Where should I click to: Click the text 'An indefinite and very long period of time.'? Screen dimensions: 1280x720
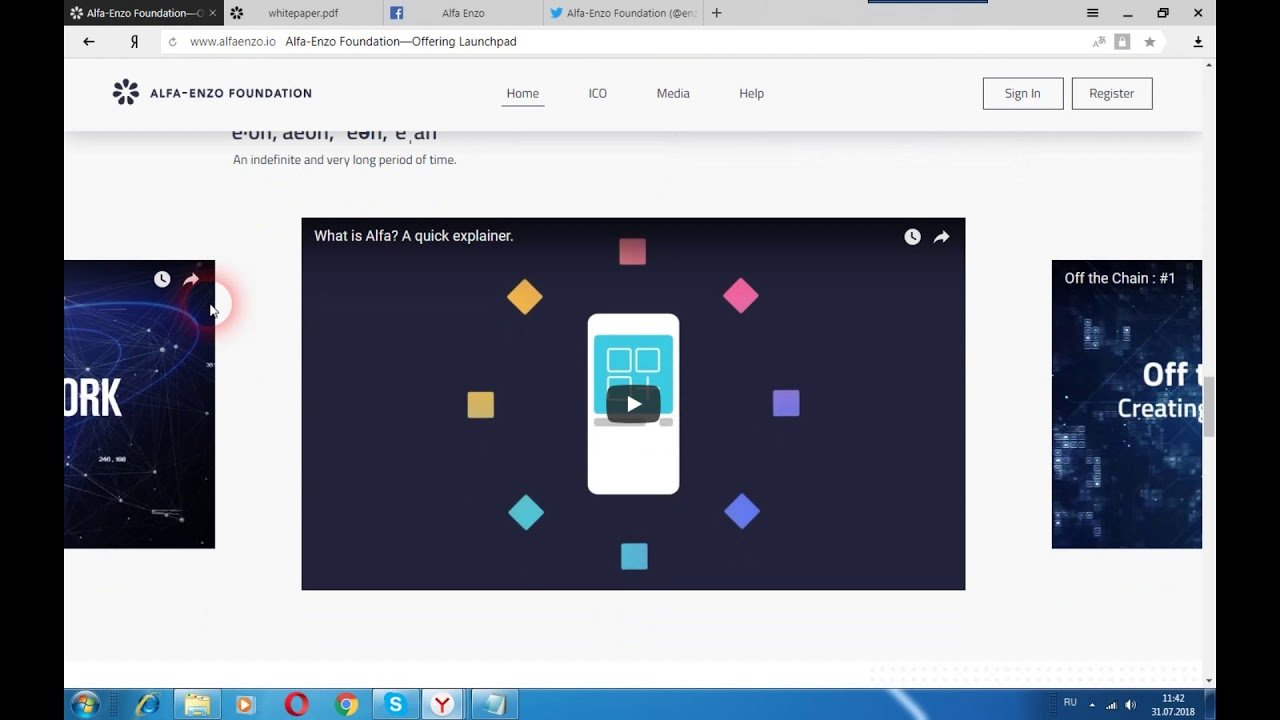tap(344, 160)
